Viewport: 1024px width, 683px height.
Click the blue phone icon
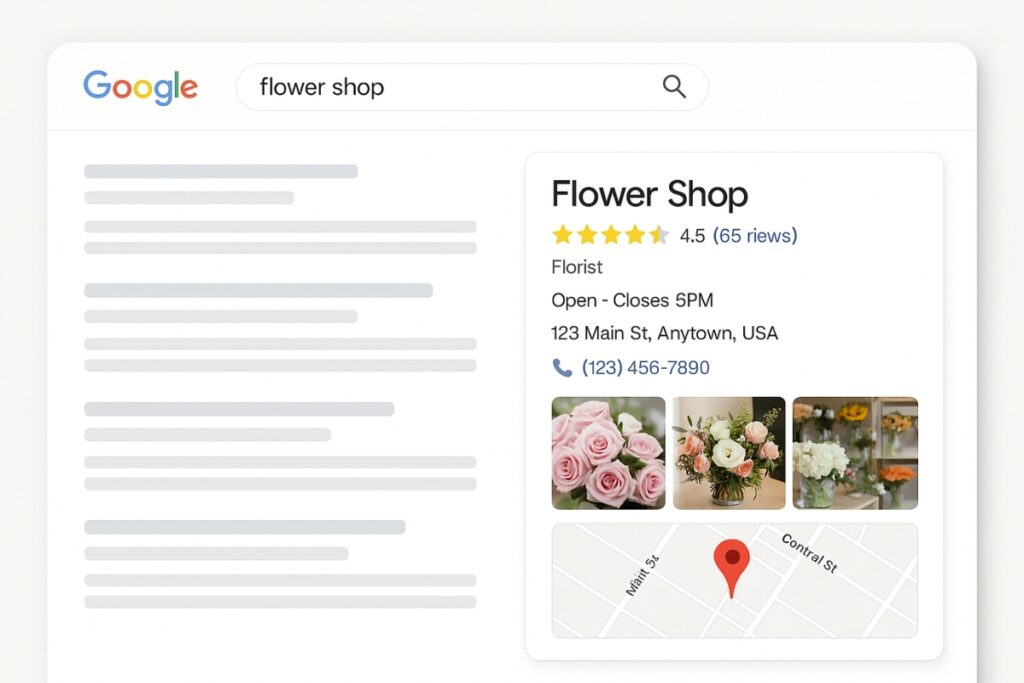click(560, 368)
